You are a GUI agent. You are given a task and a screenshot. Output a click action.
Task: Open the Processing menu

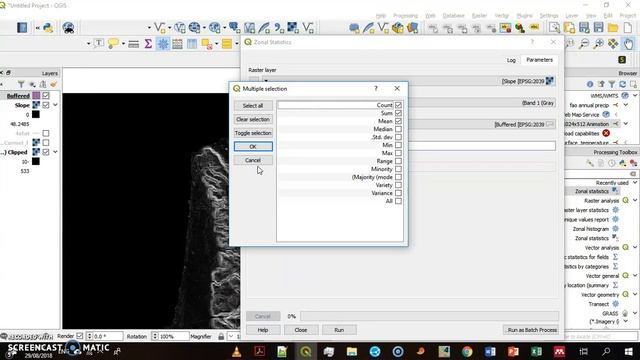pyautogui.click(x=405, y=16)
